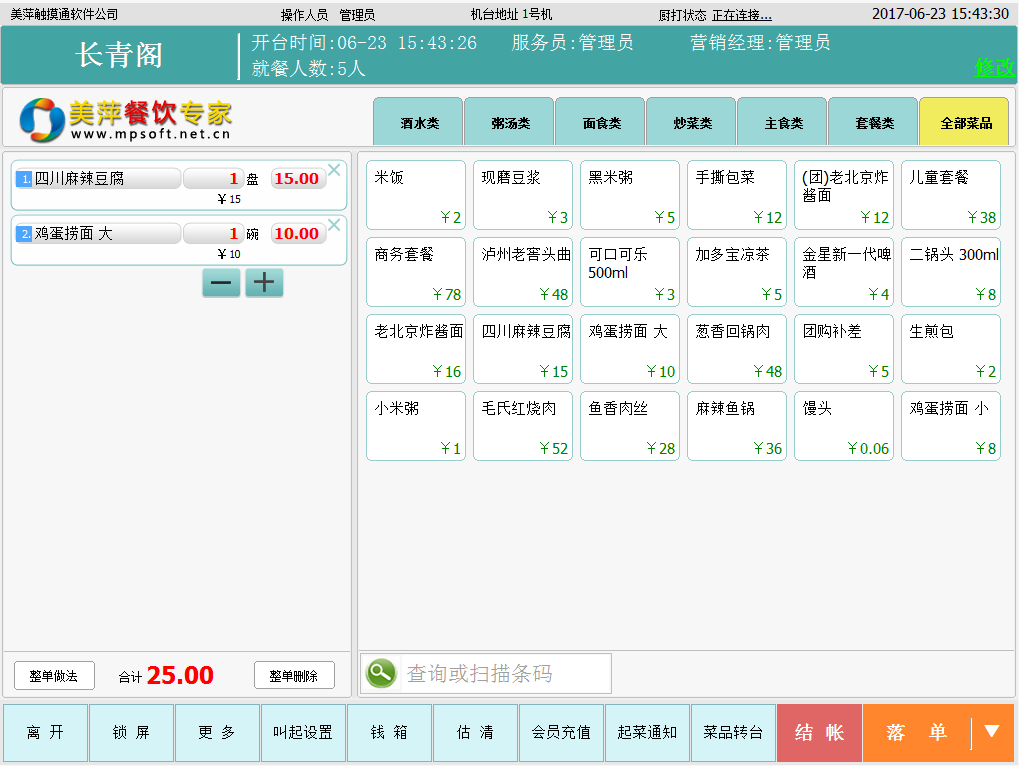Click the 美萍餐饮专家 logo
The height and width of the screenshot is (766, 1019).
126,120
